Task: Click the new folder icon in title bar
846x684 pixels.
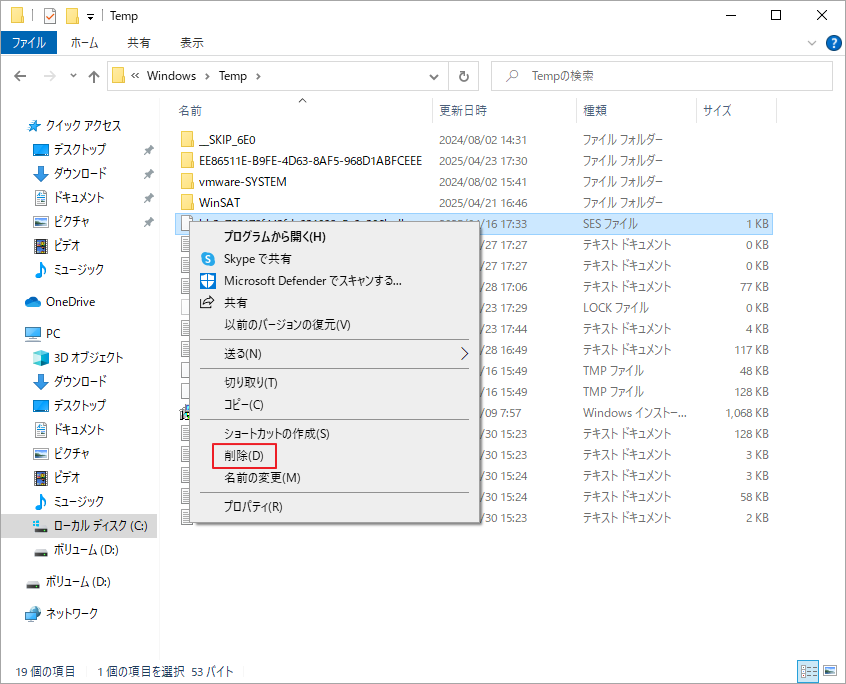Action: (72, 16)
